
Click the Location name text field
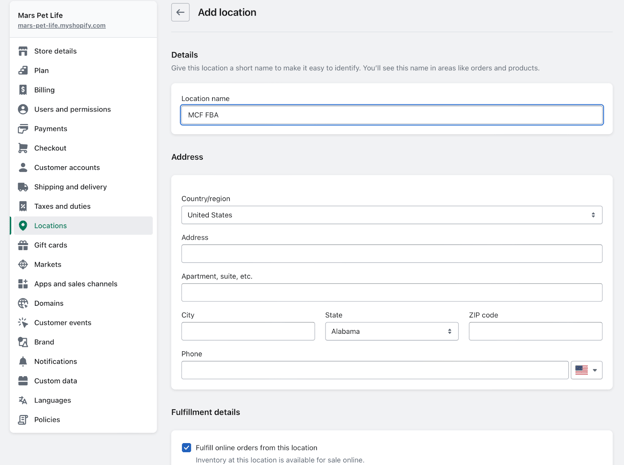[x=391, y=115]
